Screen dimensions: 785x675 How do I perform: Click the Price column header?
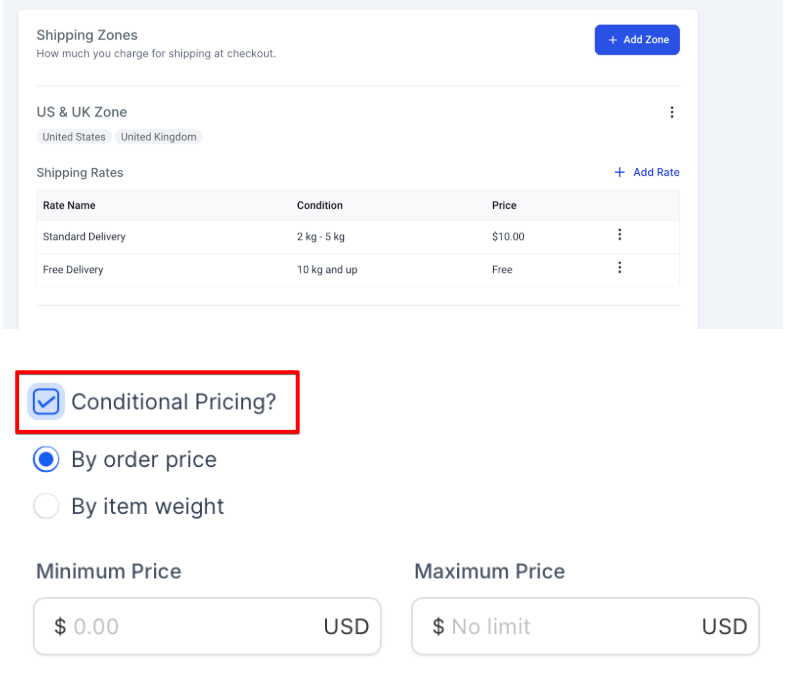click(x=504, y=205)
